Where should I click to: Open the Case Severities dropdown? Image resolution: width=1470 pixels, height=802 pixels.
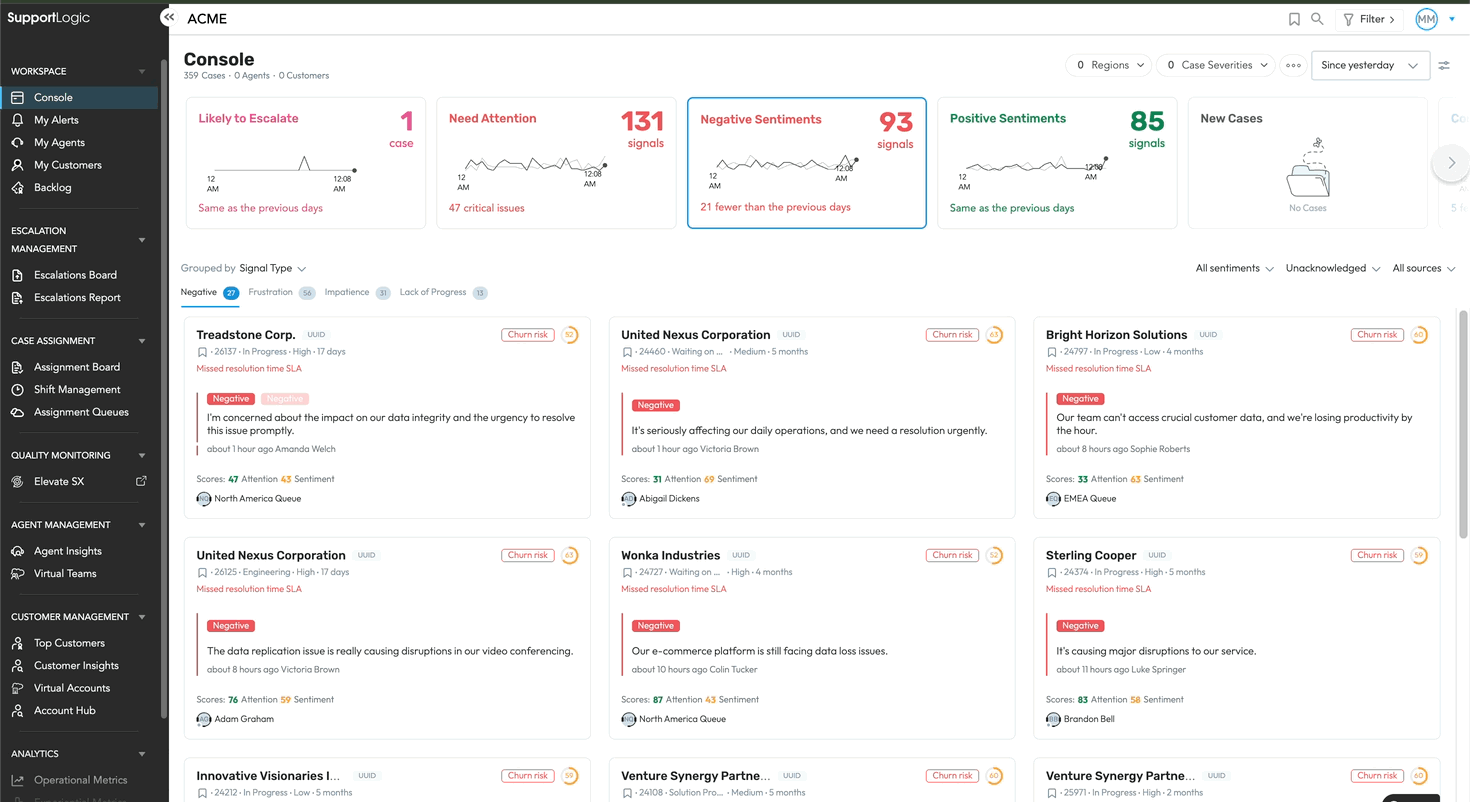coord(1216,65)
